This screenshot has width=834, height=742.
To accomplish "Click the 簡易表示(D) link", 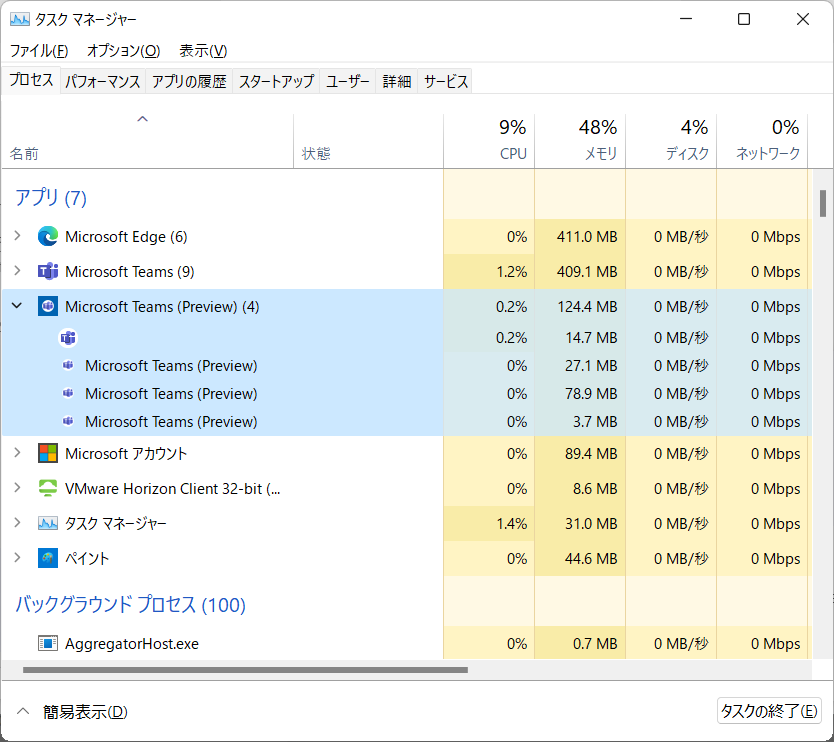I will [85, 712].
